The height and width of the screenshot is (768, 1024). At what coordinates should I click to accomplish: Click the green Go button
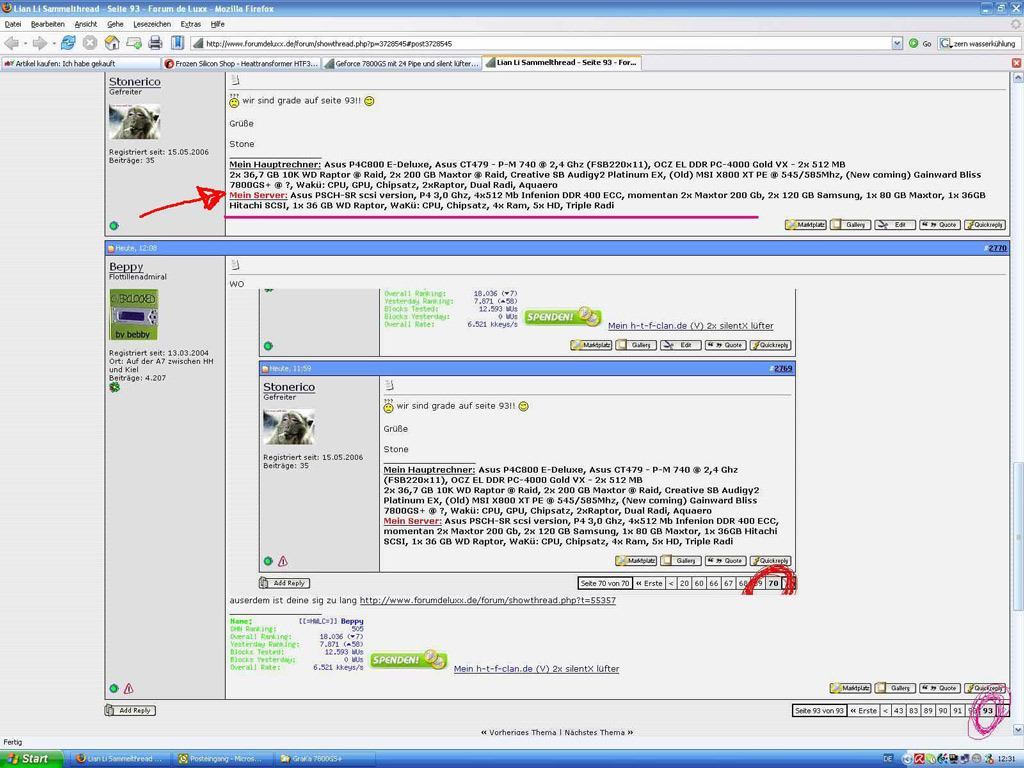tap(920, 44)
